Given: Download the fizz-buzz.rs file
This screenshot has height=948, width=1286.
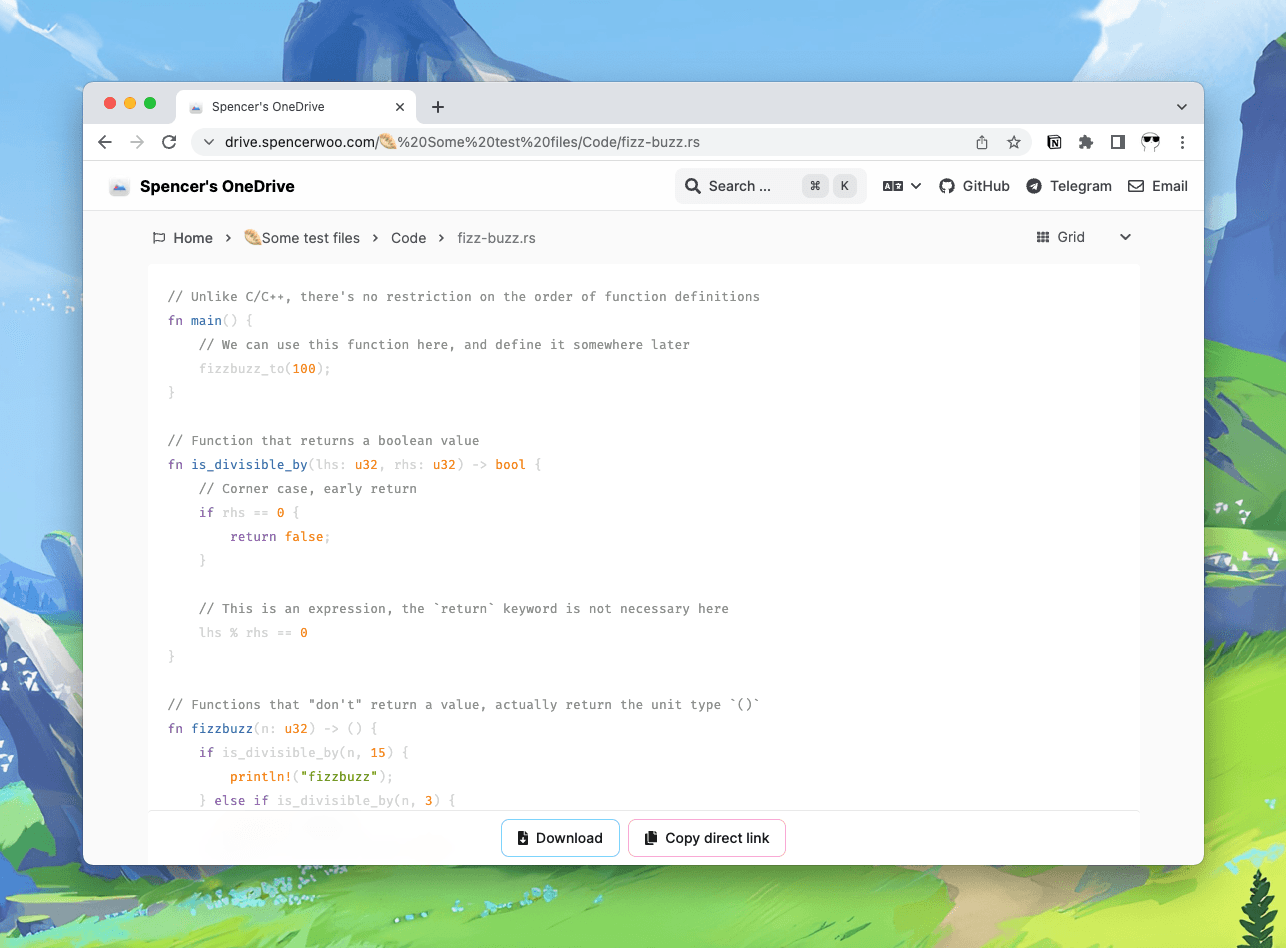Looking at the screenshot, I should click(560, 838).
